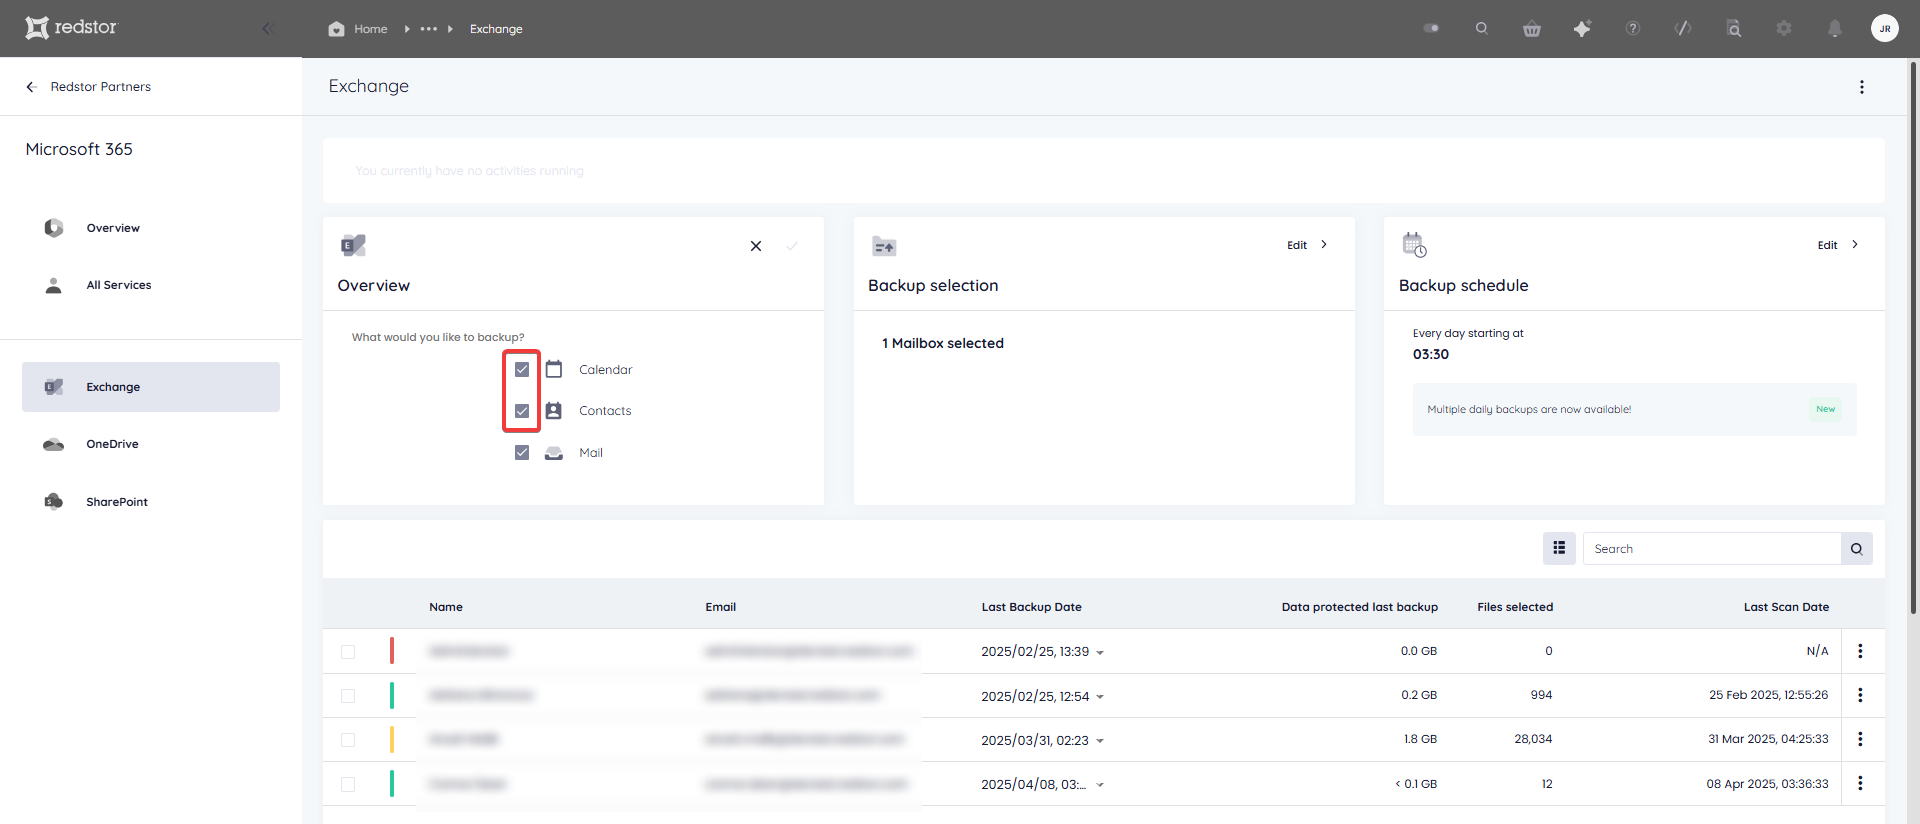Go to Home breadcrumb link

click(x=370, y=29)
